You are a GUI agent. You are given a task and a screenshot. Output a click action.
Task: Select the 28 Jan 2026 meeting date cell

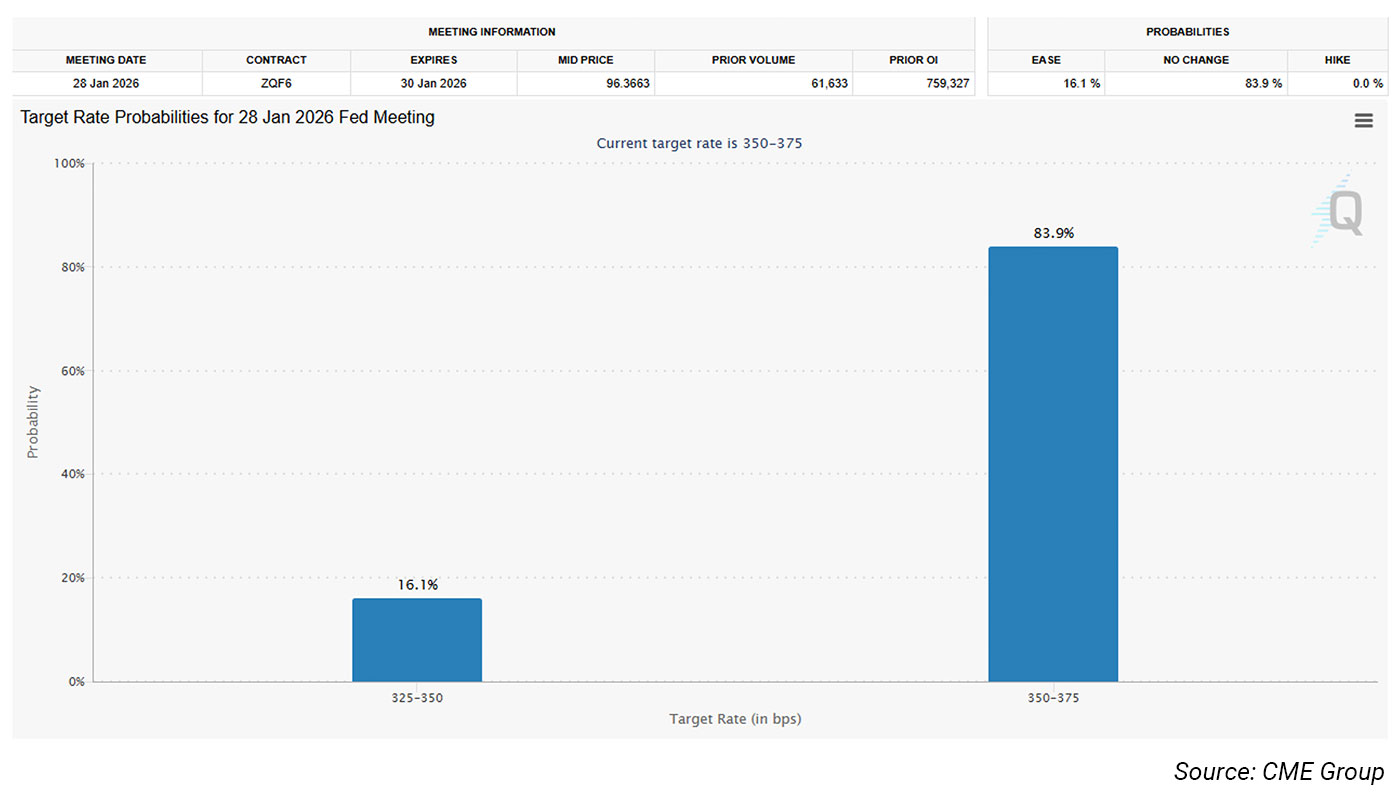coord(106,83)
